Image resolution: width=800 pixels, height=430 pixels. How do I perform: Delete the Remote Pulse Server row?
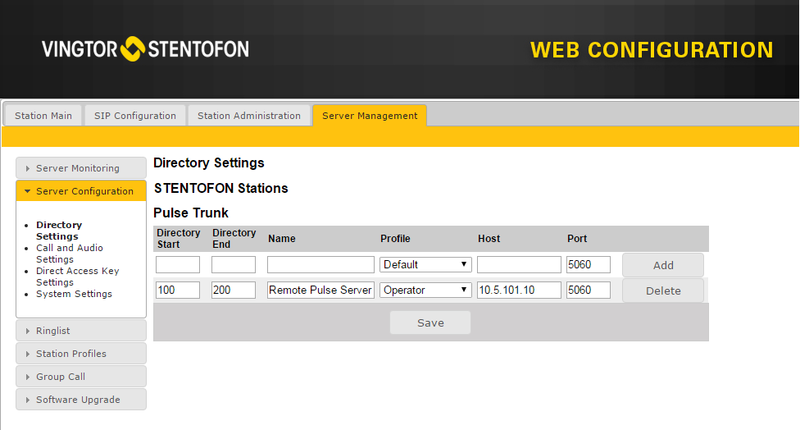(663, 291)
